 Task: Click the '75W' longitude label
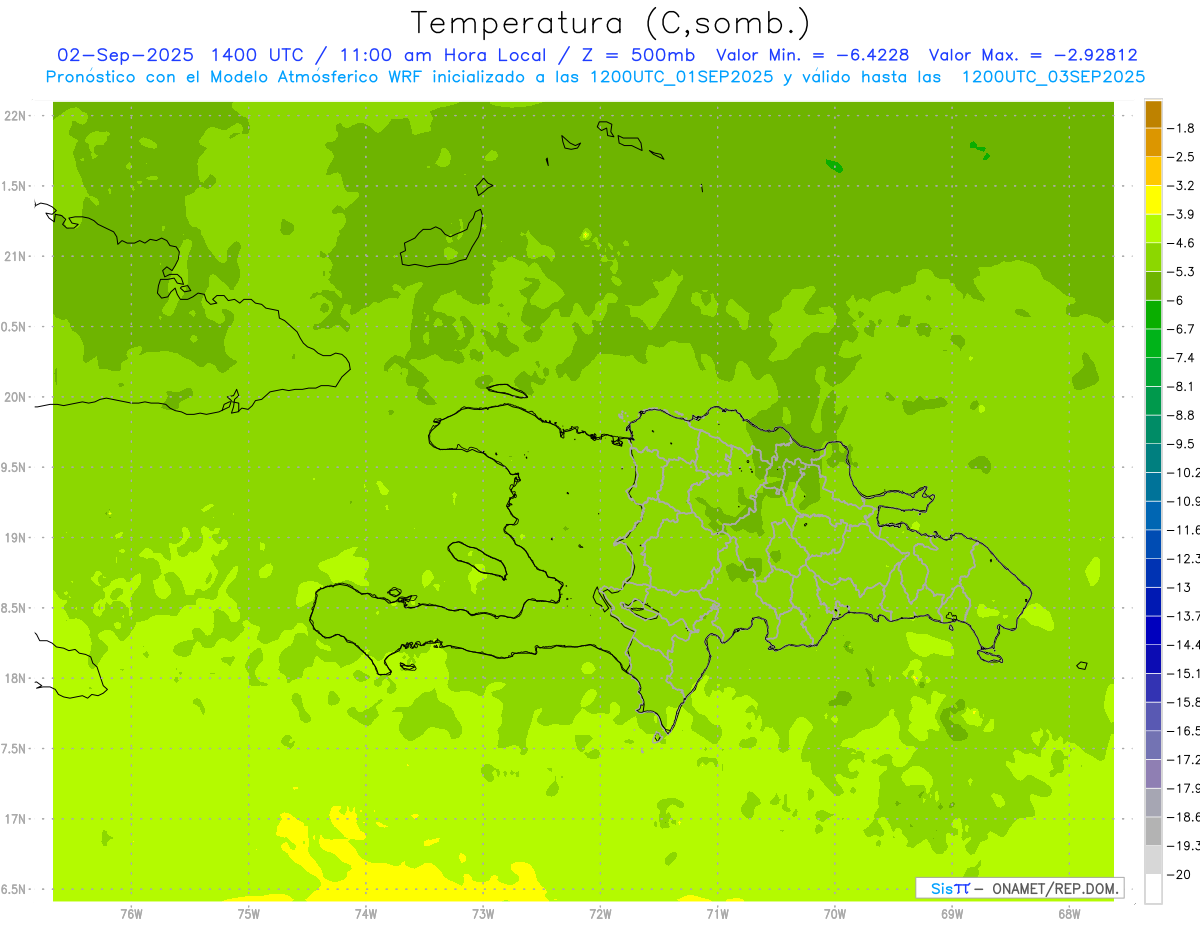click(x=249, y=914)
